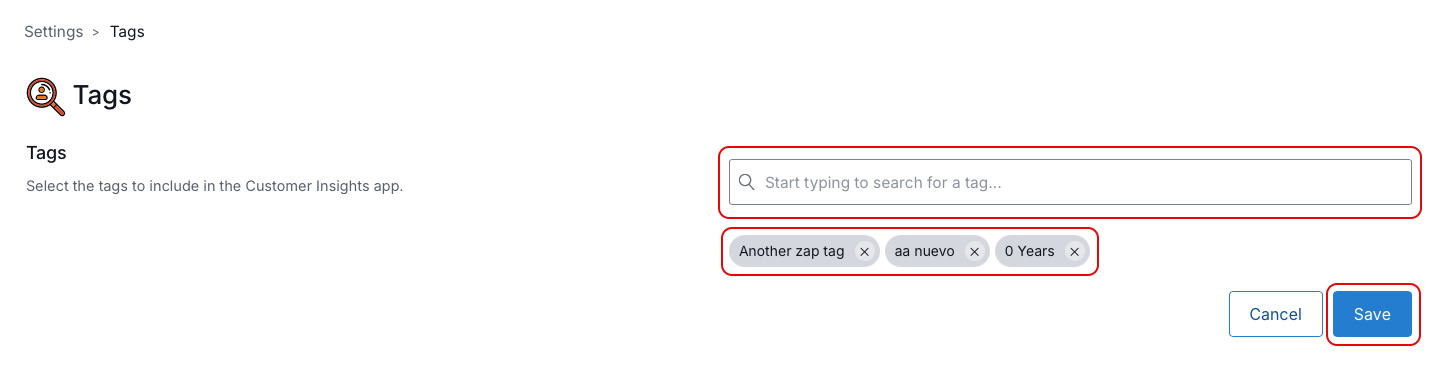Select the Tags breadcrumb item
The height and width of the screenshot is (370, 1432).
pyautogui.click(x=127, y=32)
